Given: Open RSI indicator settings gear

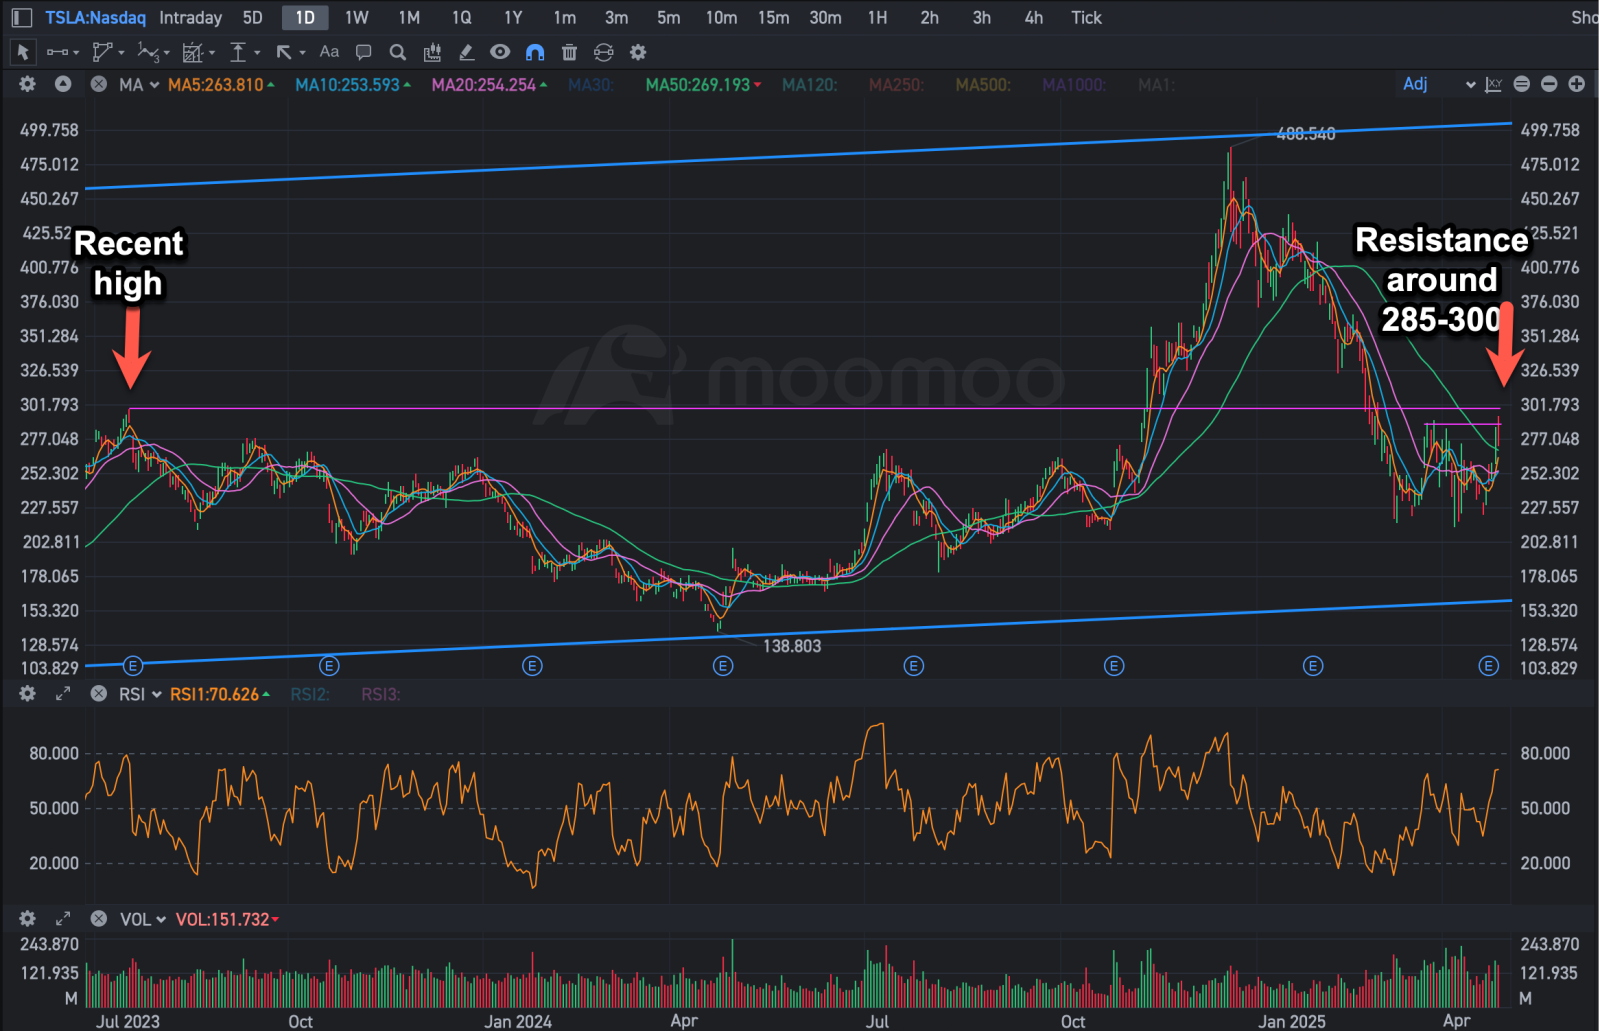Looking at the screenshot, I should 28,693.
